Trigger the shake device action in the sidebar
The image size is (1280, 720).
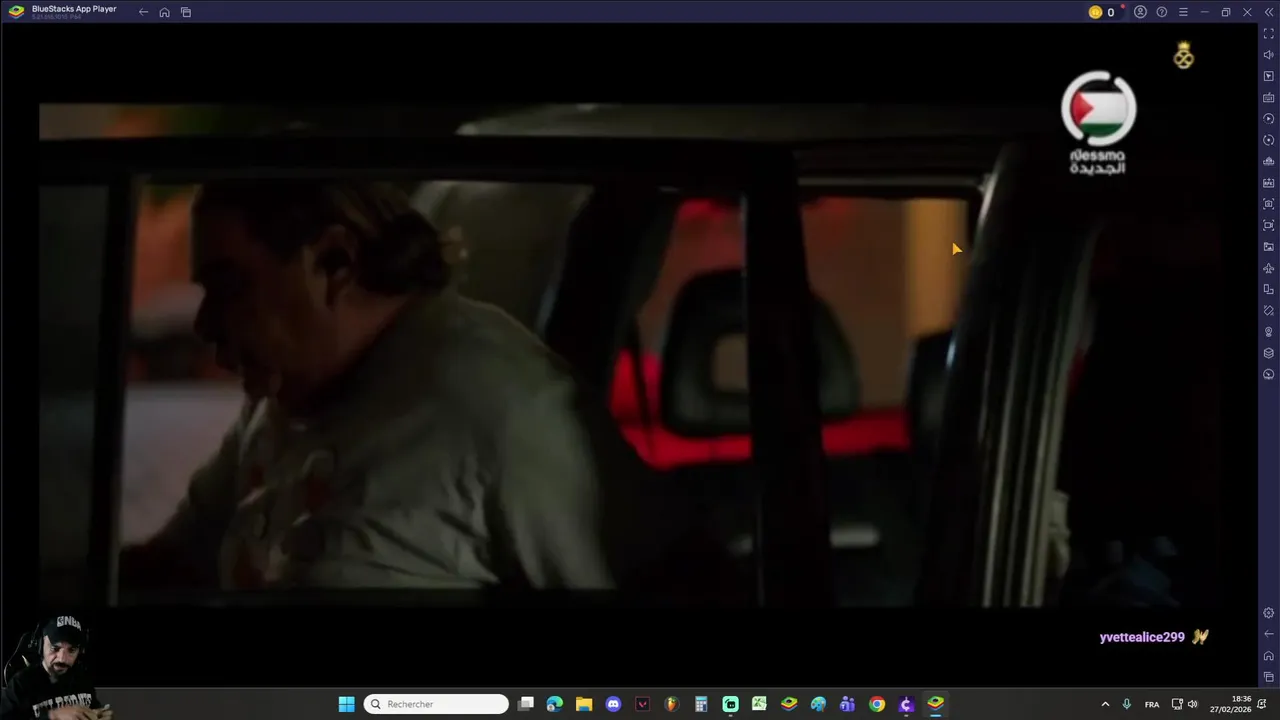(1269, 310)
